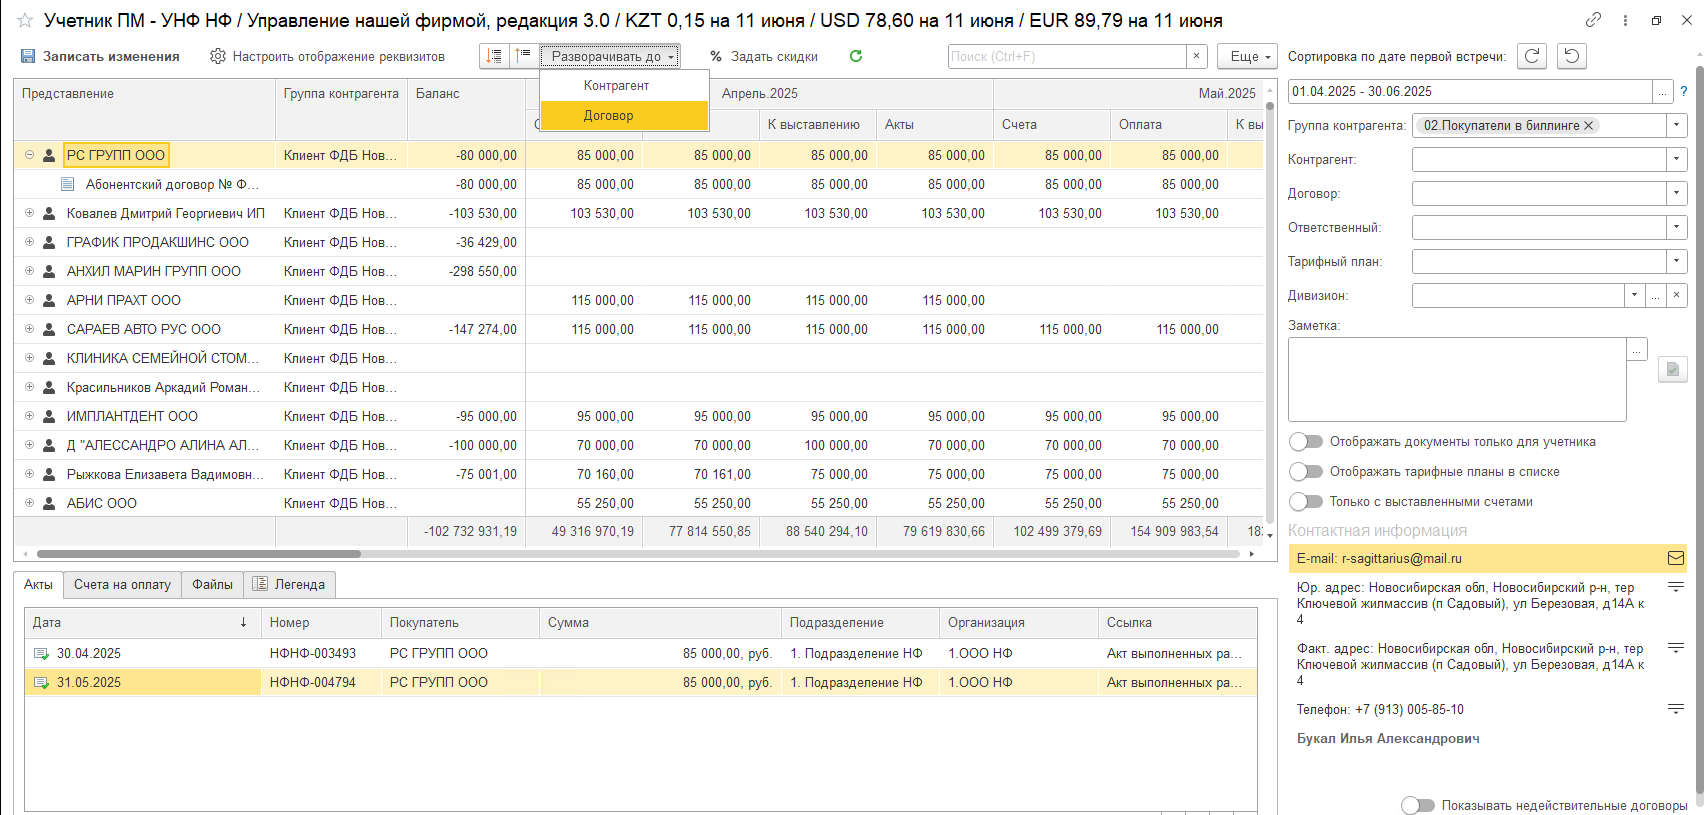Open Настроить отображение реквизитов
1707x815 pixels.
(x=327, y=56)
